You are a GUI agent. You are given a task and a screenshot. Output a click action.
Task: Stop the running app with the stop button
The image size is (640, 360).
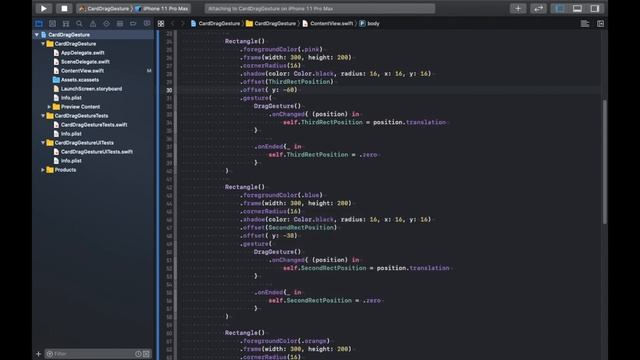[64, 8]
